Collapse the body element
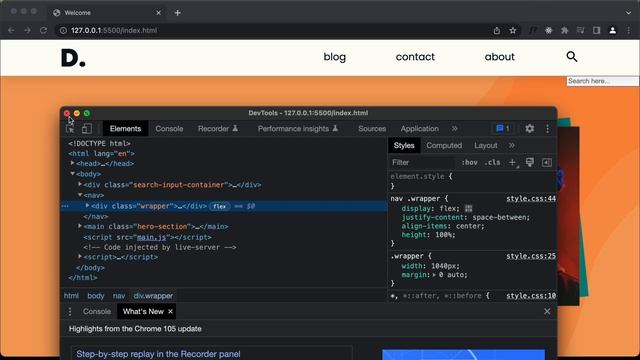Image resolution: width=640 pixels, height=360 pixels. point(73,174)
